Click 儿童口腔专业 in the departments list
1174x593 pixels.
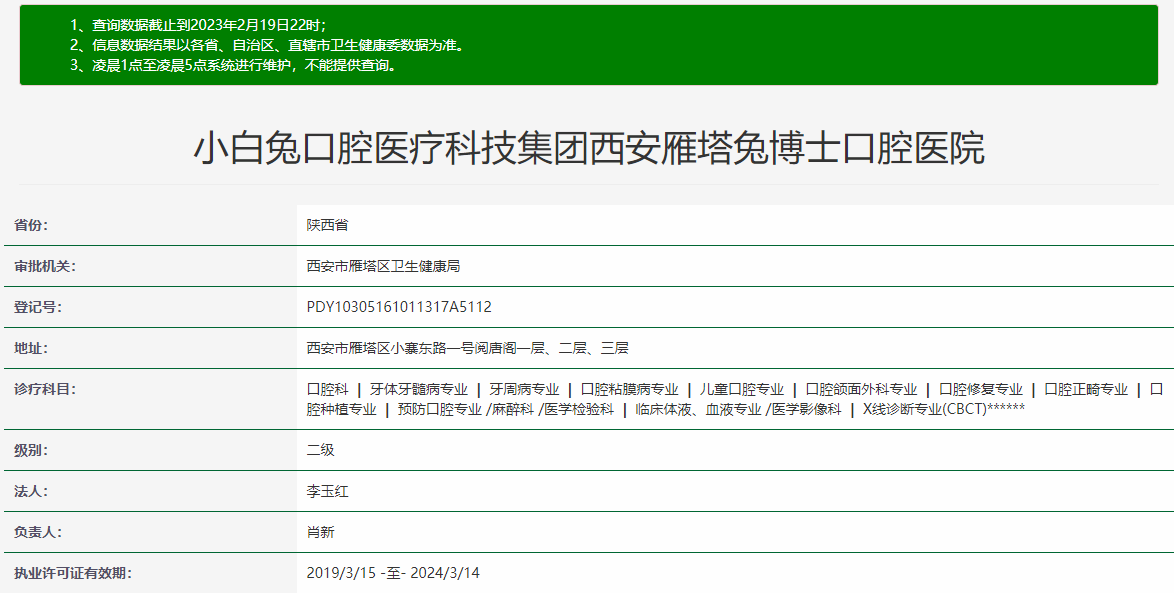coord(742,389)
